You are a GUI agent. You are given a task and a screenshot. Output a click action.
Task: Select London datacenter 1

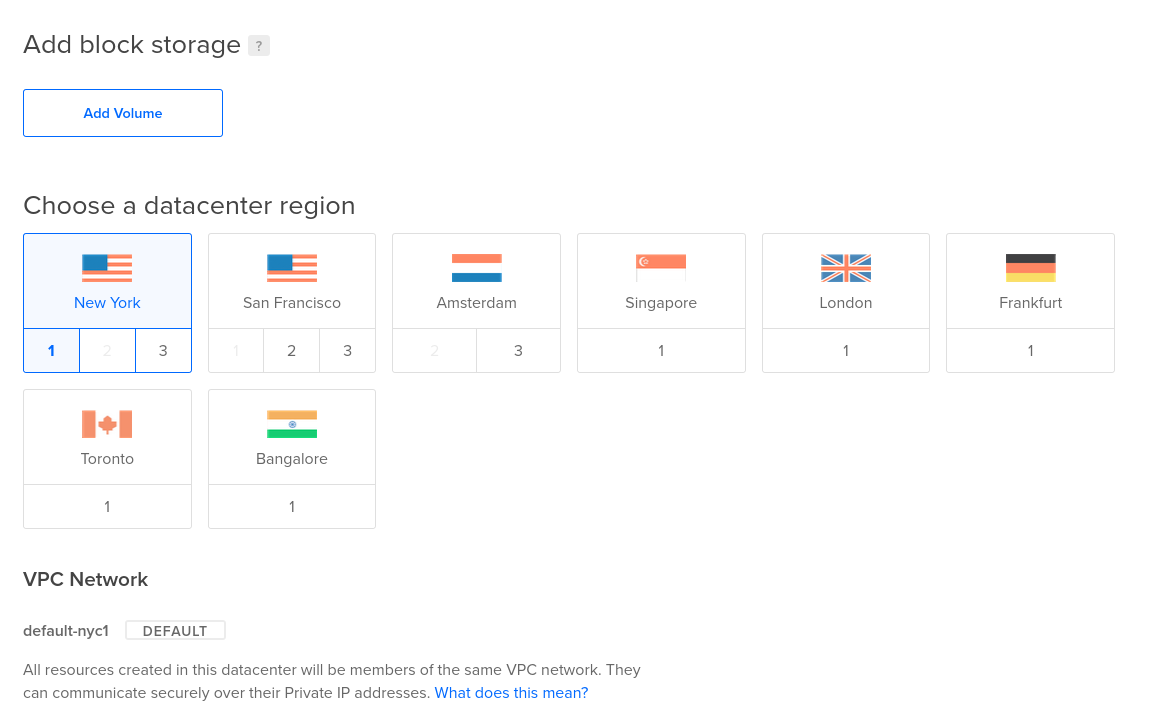tap(846, 351)
